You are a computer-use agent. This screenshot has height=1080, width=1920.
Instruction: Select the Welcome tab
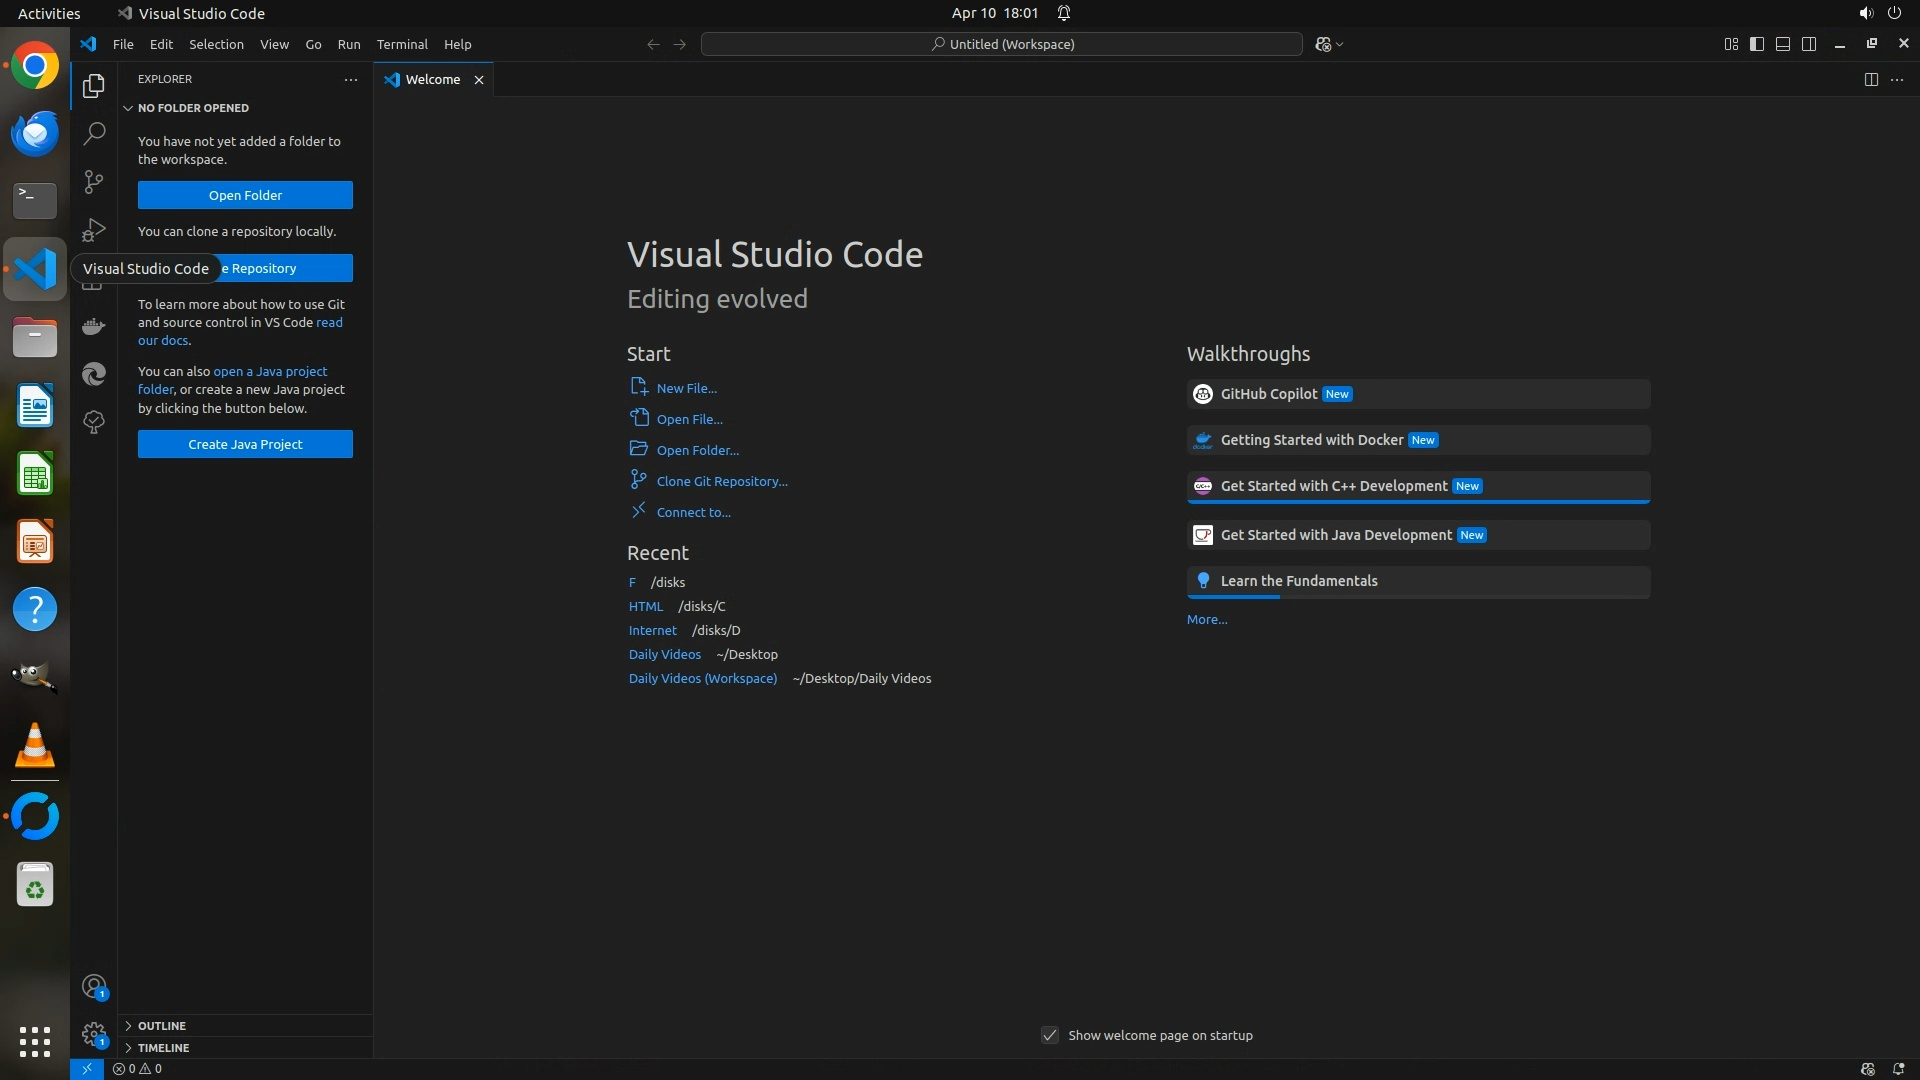[432, 79]
